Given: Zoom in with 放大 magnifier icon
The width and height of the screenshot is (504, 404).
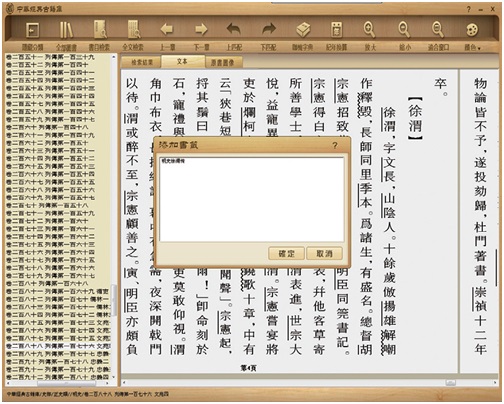Looking at the screenshot, I should (369, 30).
